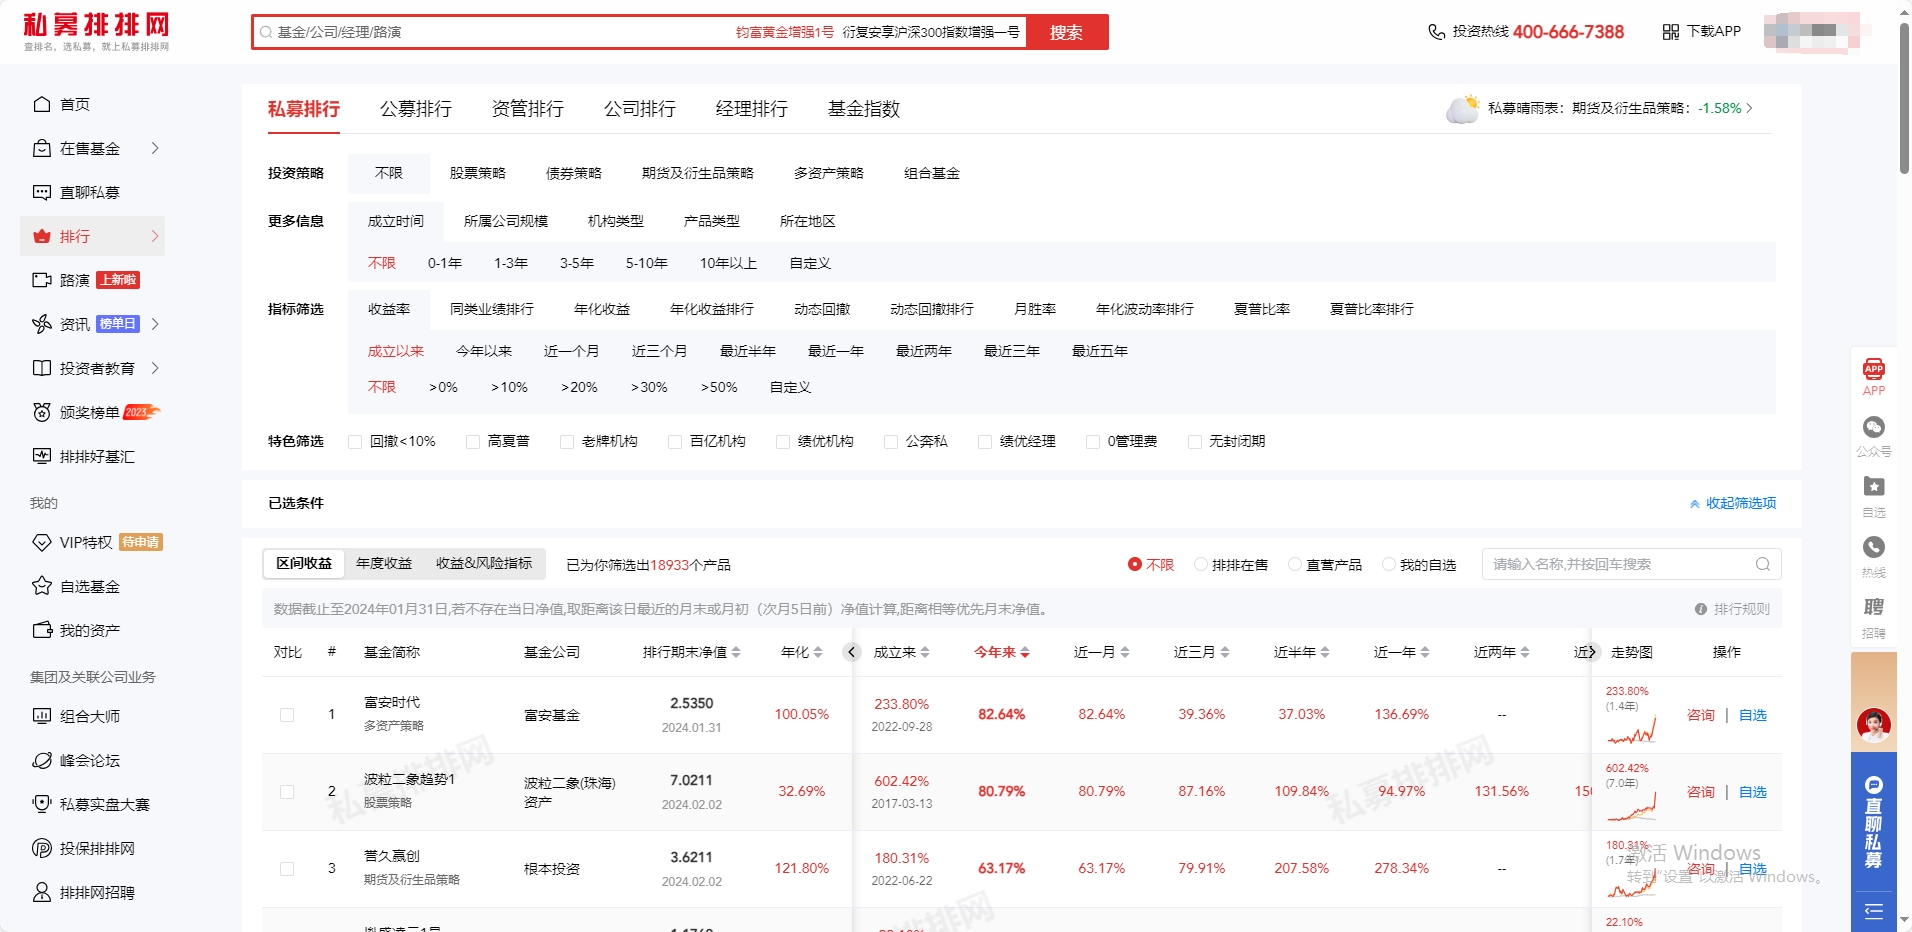Image resolution: width=1912 pixels, height=932 pixels.
Task: Enable the 0管理费 checkbox
Action: [1093, 442]
